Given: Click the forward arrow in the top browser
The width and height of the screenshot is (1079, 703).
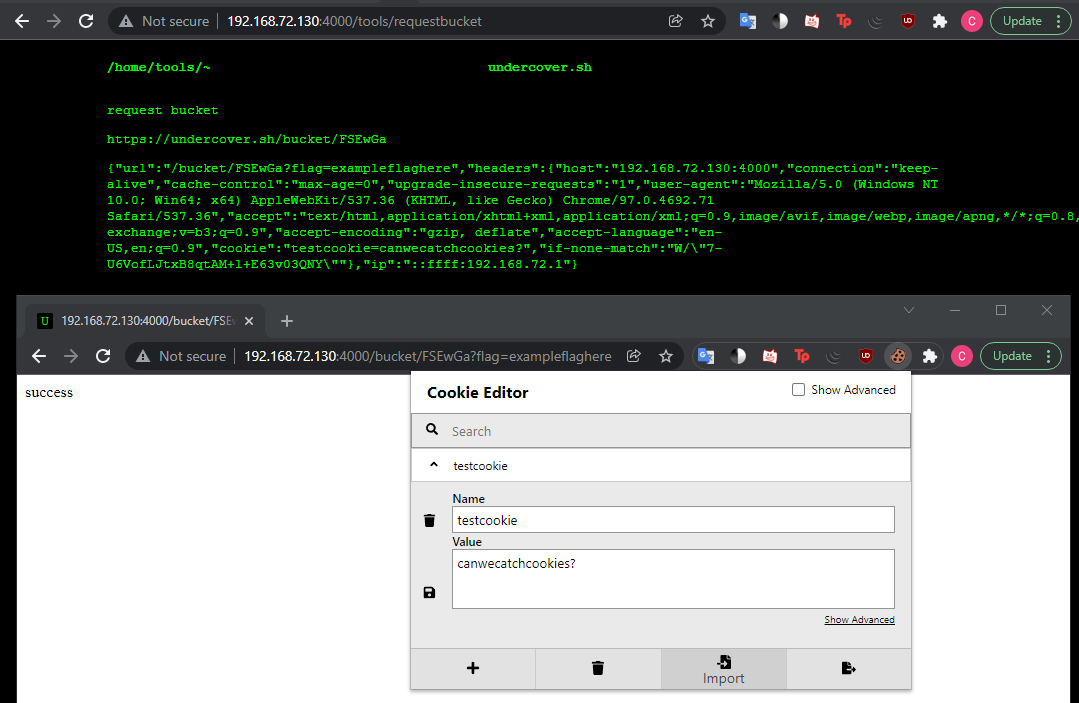Looking at the screenshot, I should click(x=54, y=21).
